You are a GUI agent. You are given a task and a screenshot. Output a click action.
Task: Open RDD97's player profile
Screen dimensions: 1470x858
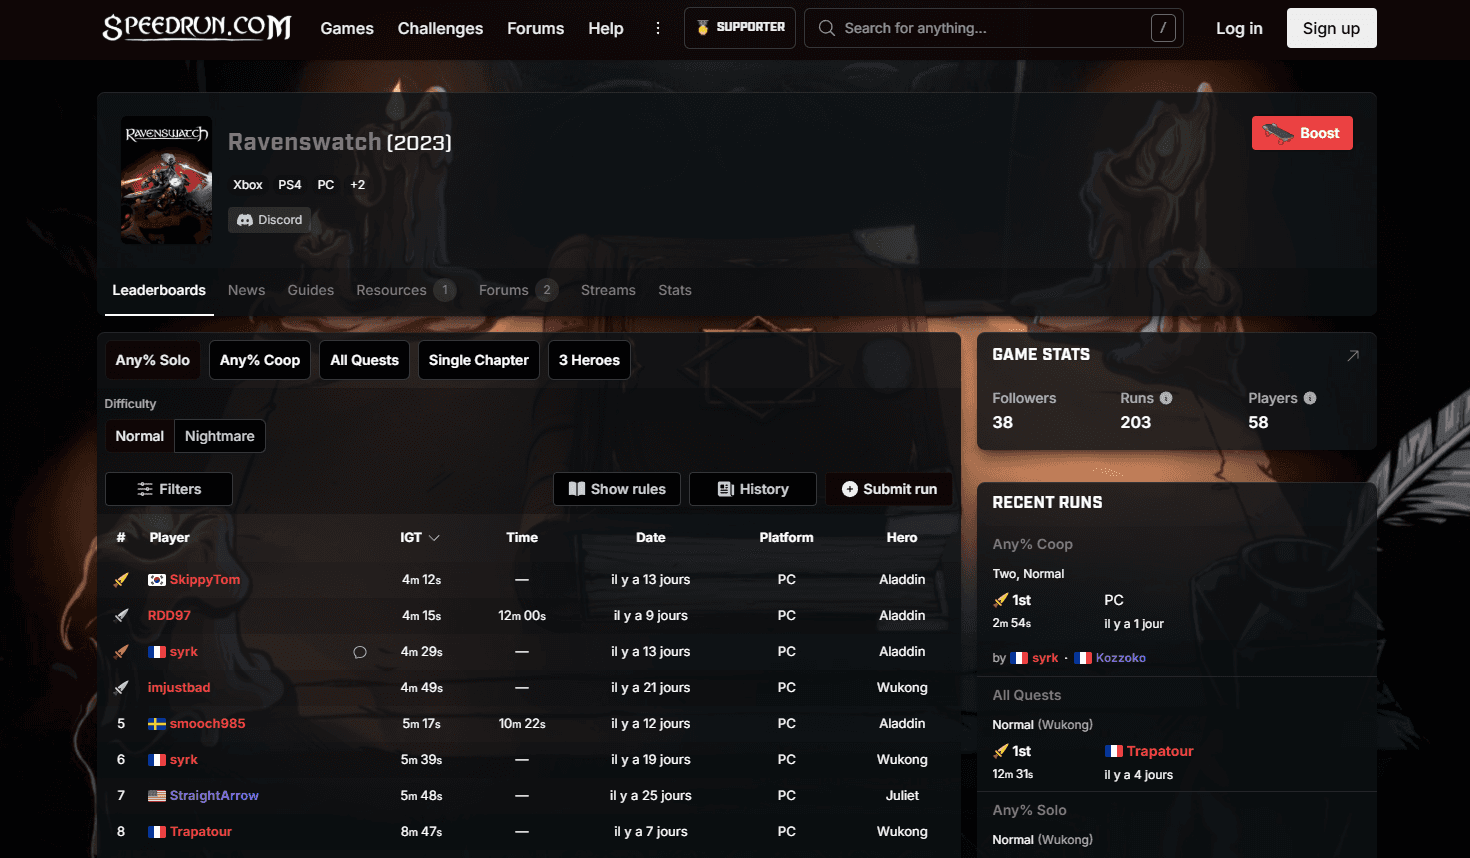point(169,616)
